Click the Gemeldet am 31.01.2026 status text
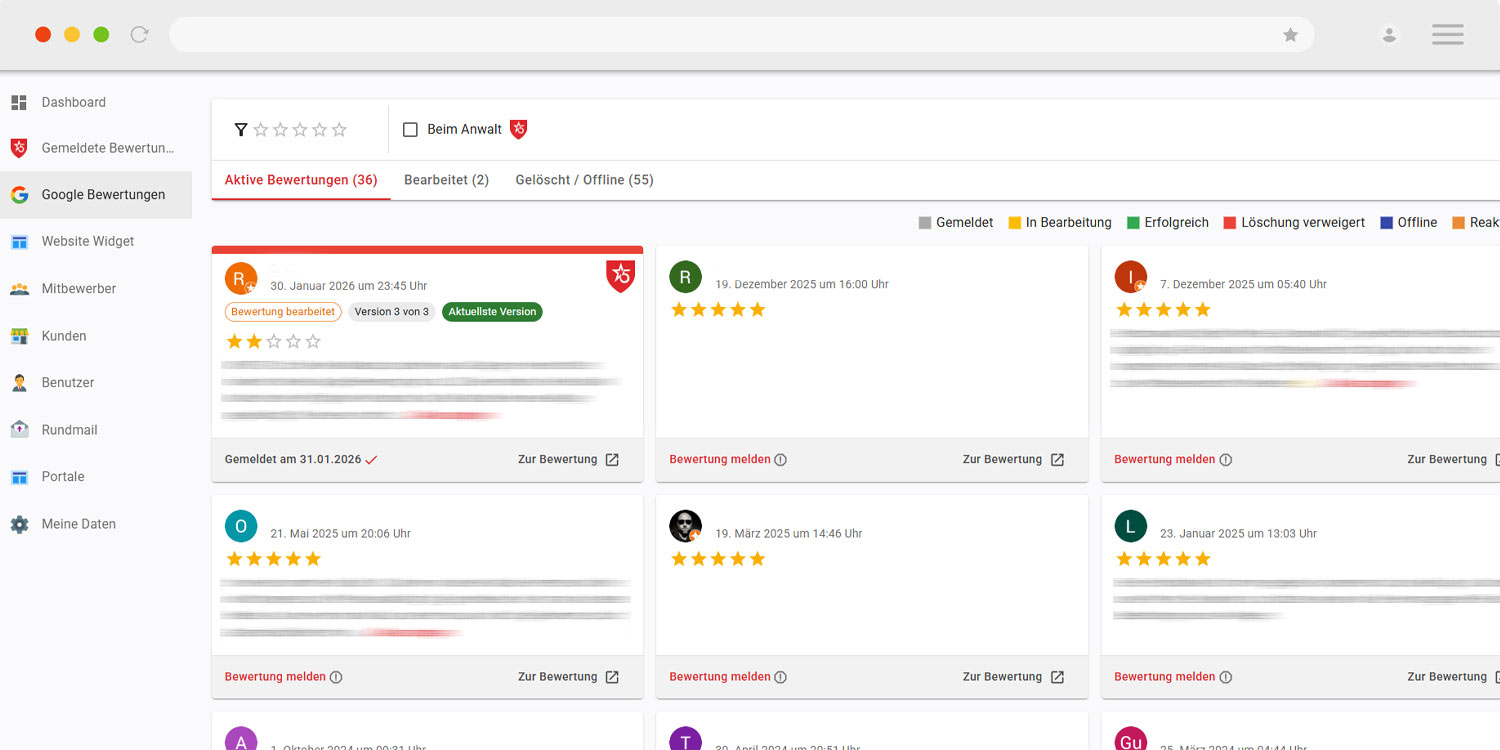 [293, 460]
